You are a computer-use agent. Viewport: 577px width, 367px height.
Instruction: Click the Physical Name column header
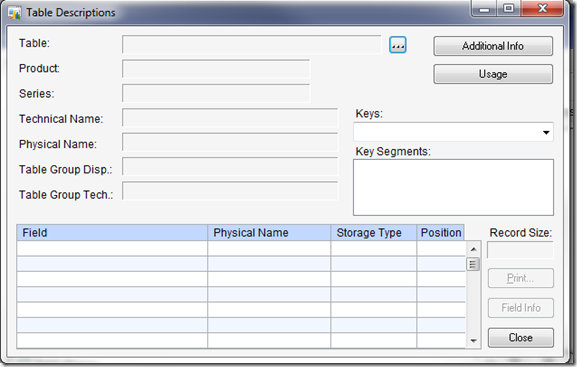(269, 233)
